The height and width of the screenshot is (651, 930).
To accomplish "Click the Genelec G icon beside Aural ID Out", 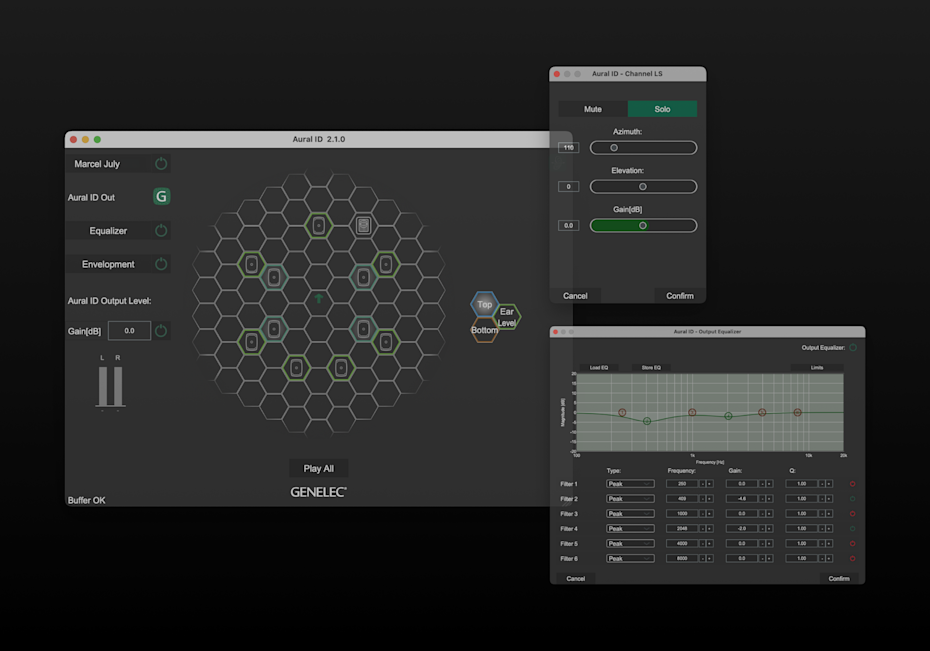I will pyautogui.click(x=161, y=196).
